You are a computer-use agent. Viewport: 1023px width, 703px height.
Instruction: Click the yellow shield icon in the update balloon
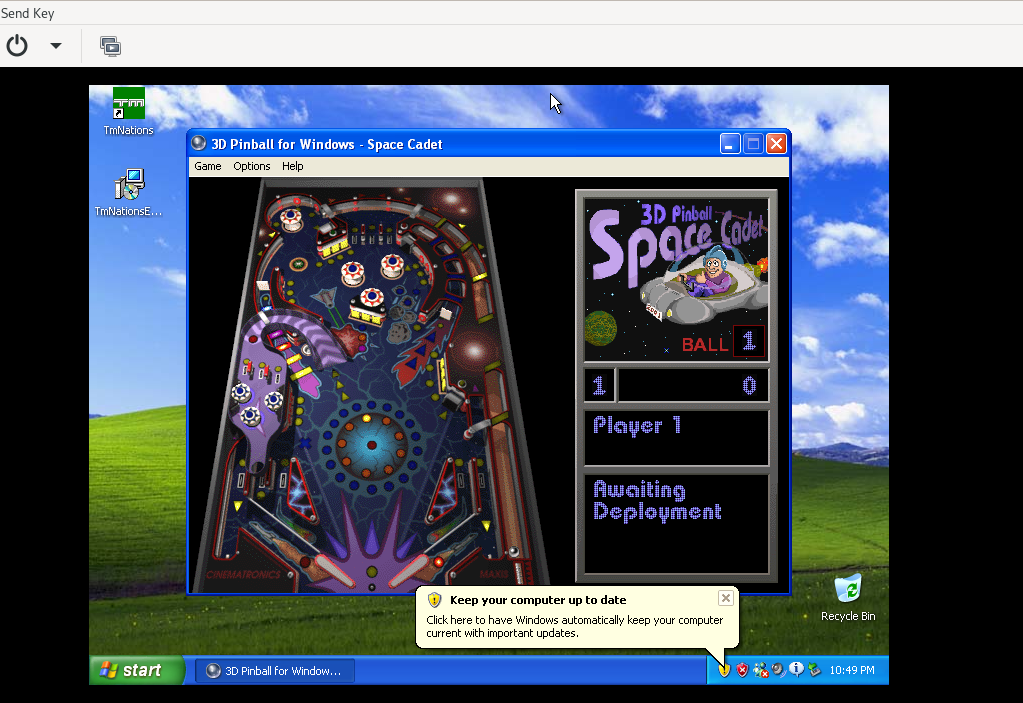click(434, 599)
